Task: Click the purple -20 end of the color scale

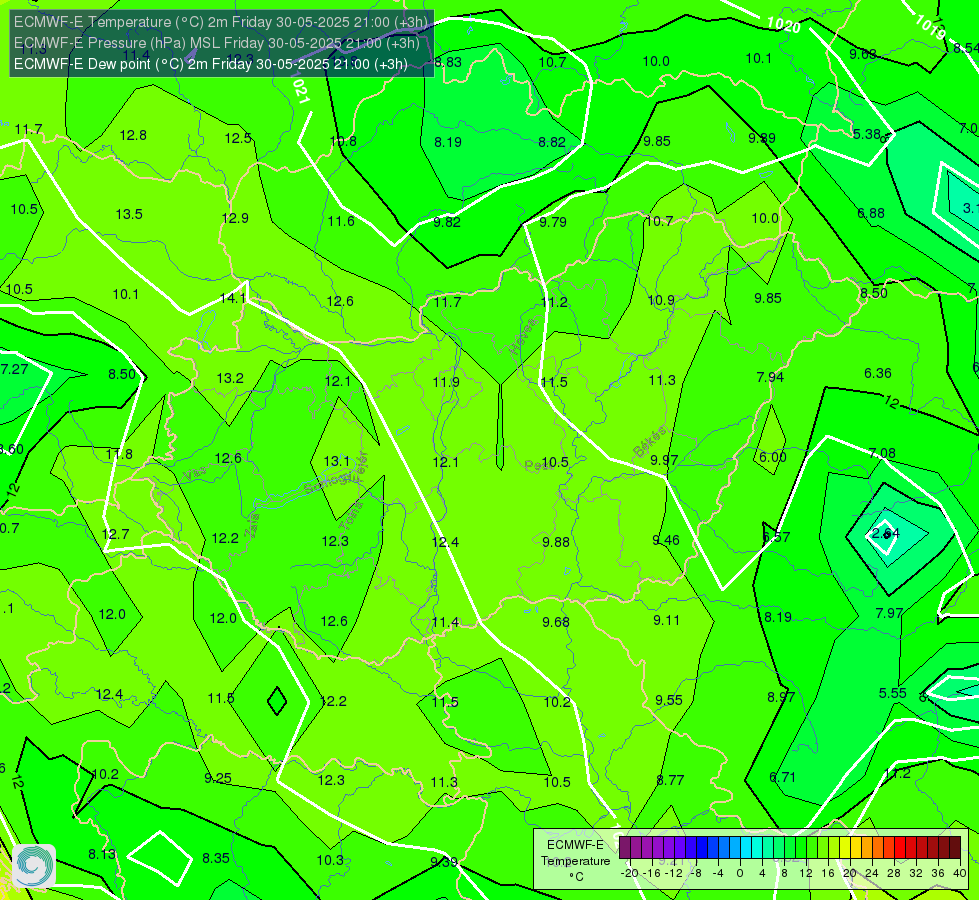Action: 625,848
